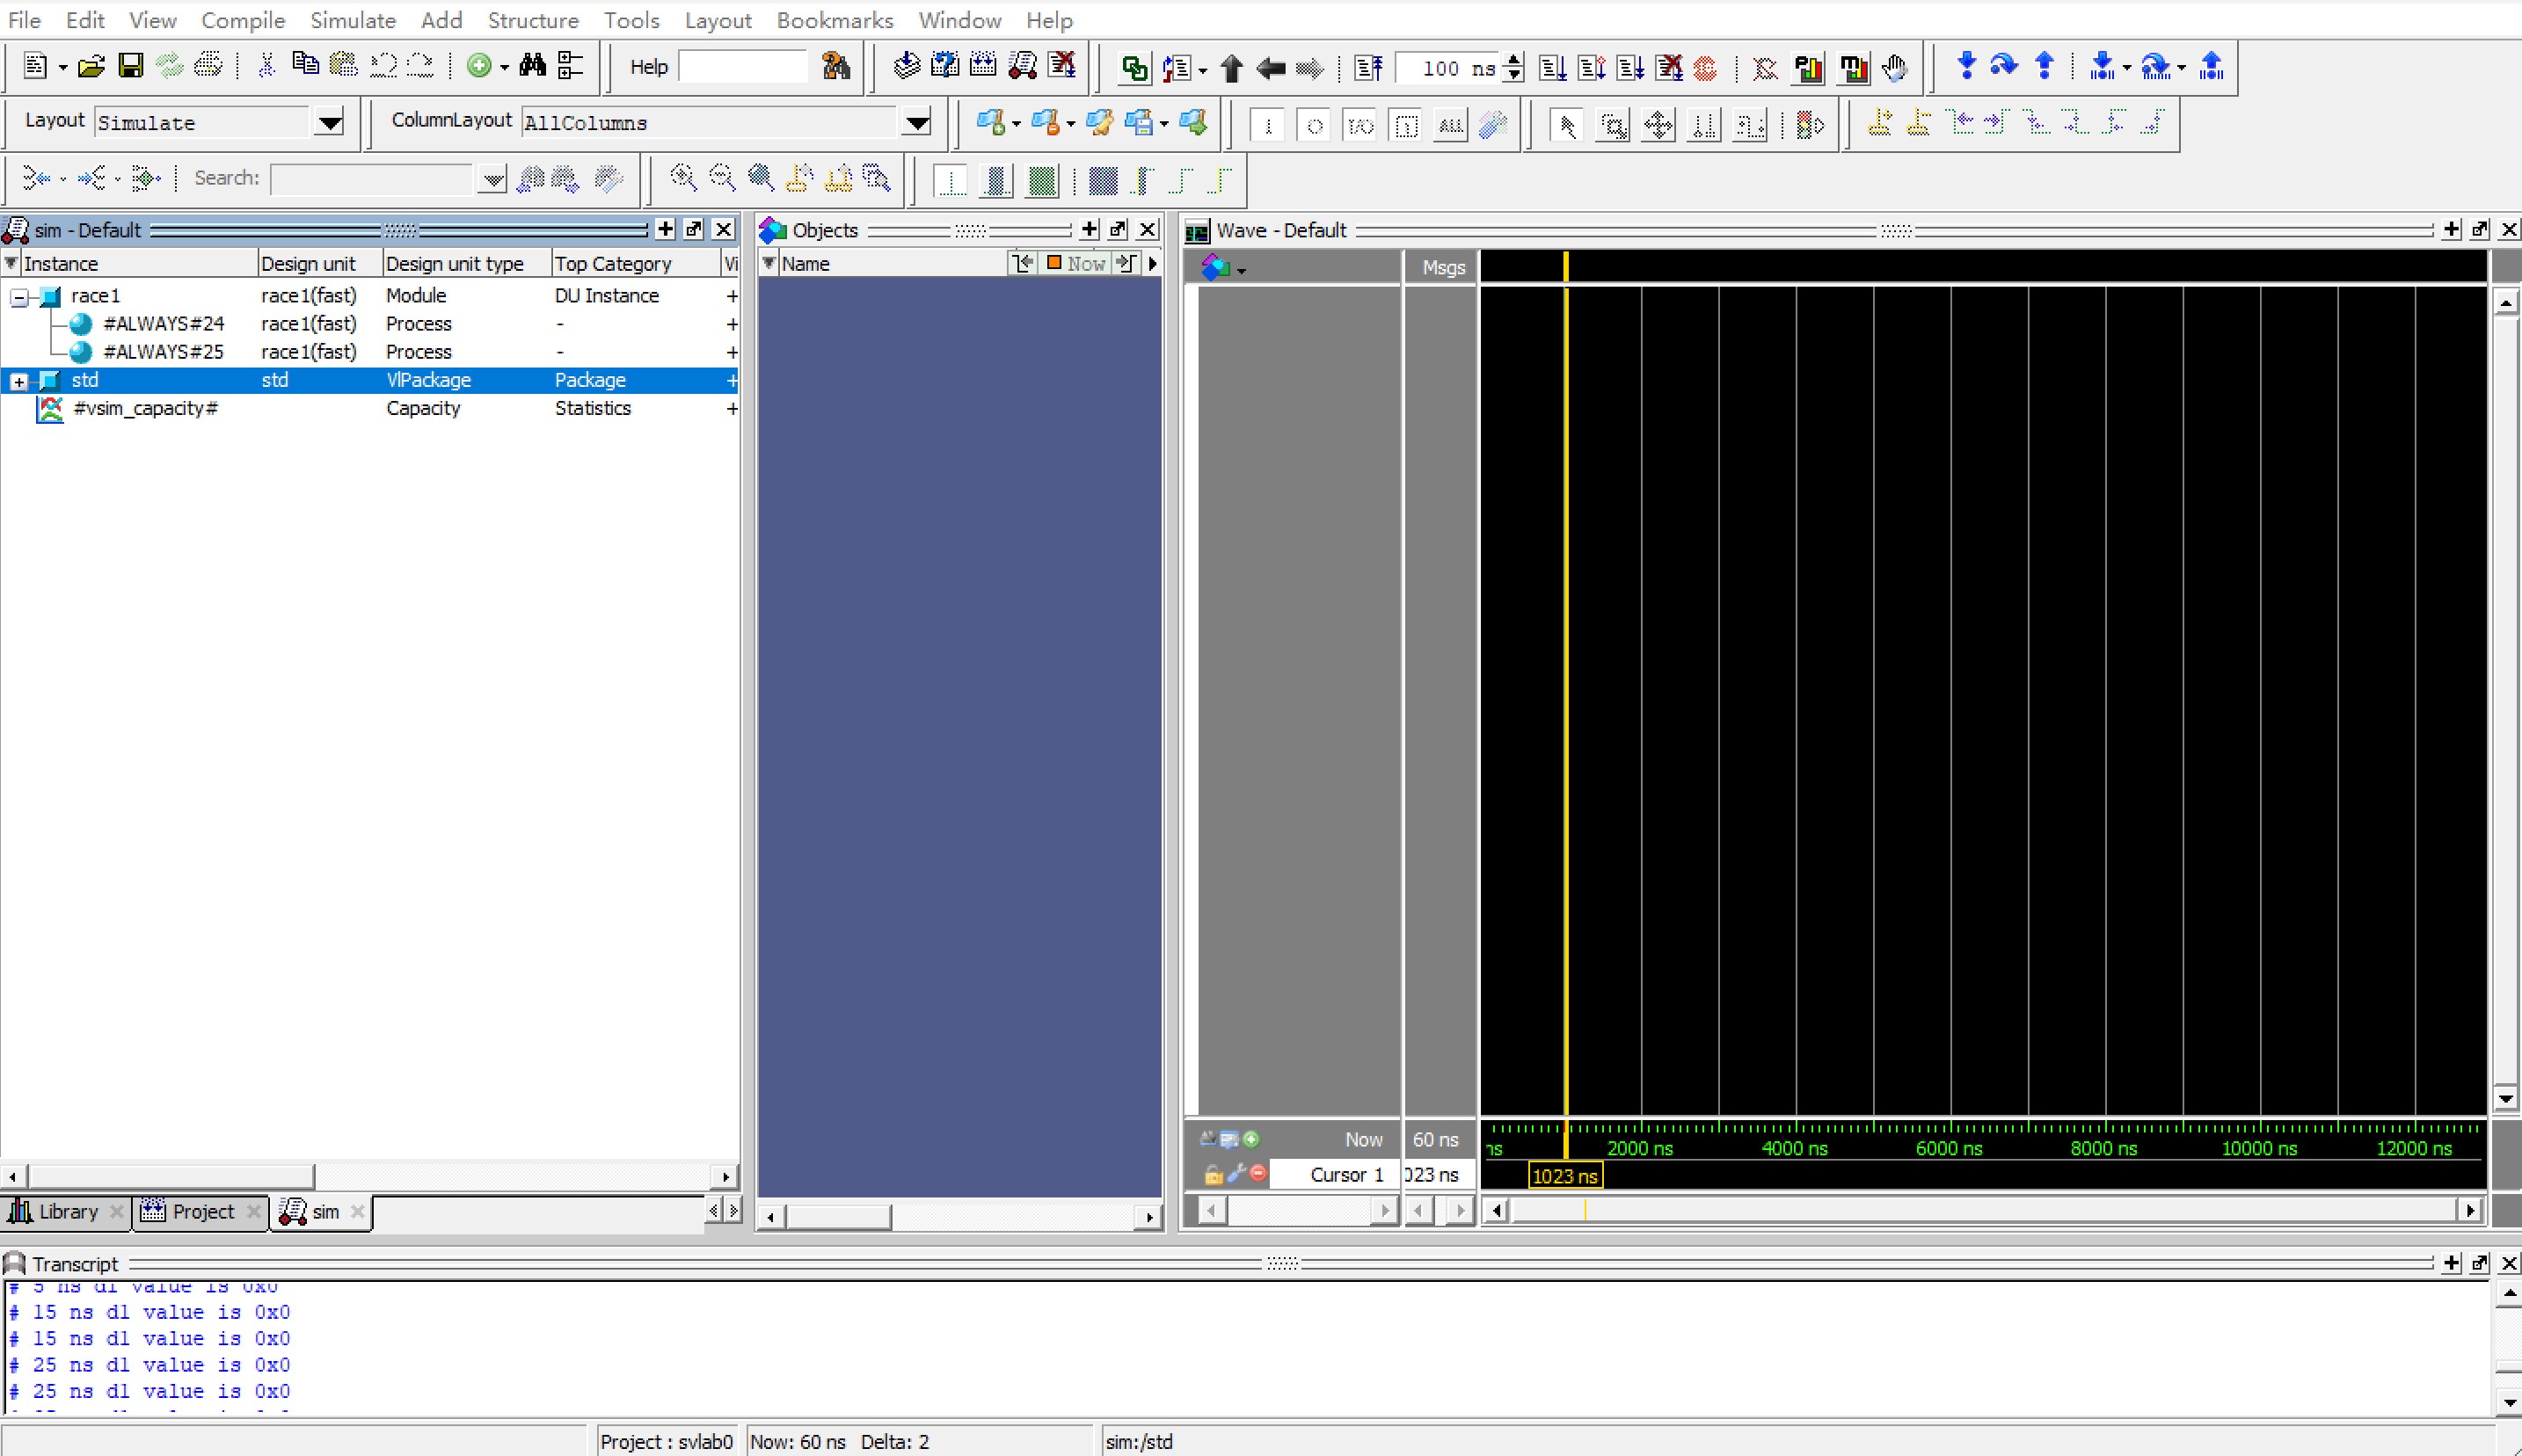Click the Restart simulation icon

(1367, 68)
